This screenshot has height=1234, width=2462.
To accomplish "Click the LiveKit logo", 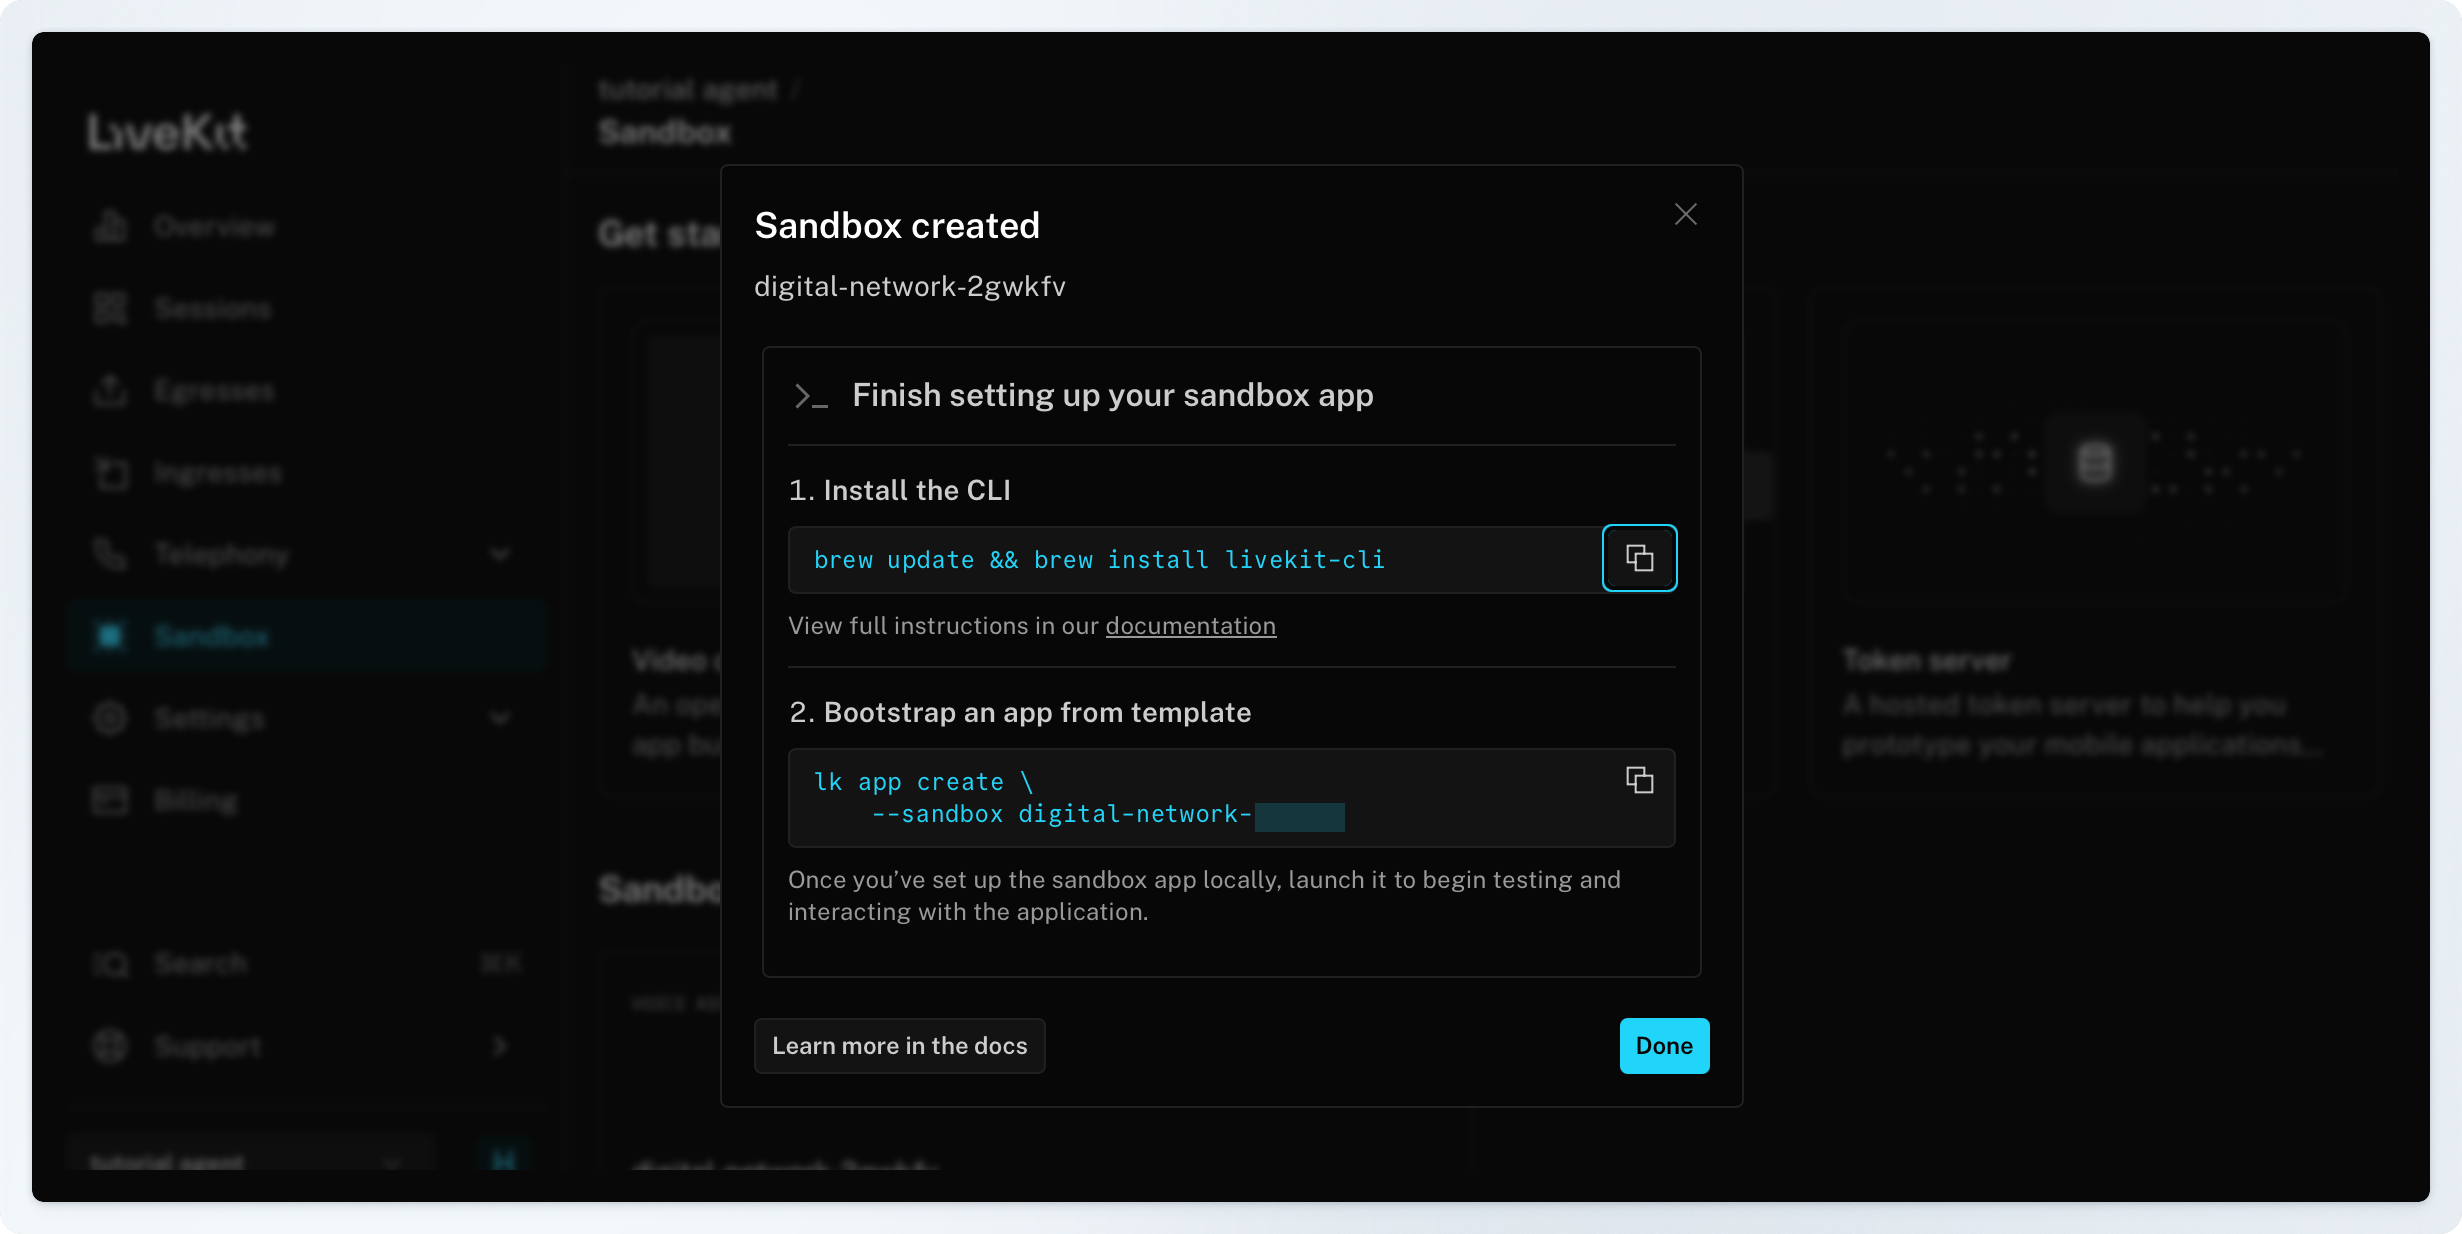I will click(166, 132).
